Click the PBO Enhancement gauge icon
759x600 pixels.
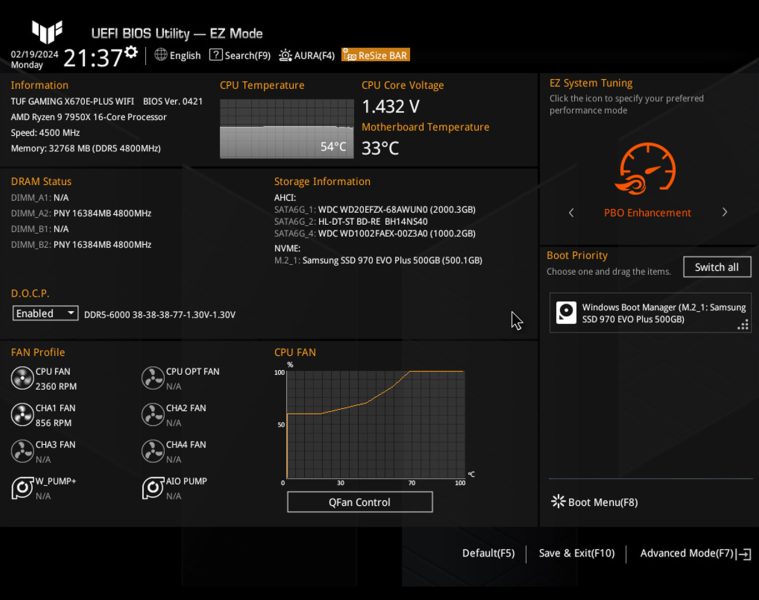click(647, 168)
